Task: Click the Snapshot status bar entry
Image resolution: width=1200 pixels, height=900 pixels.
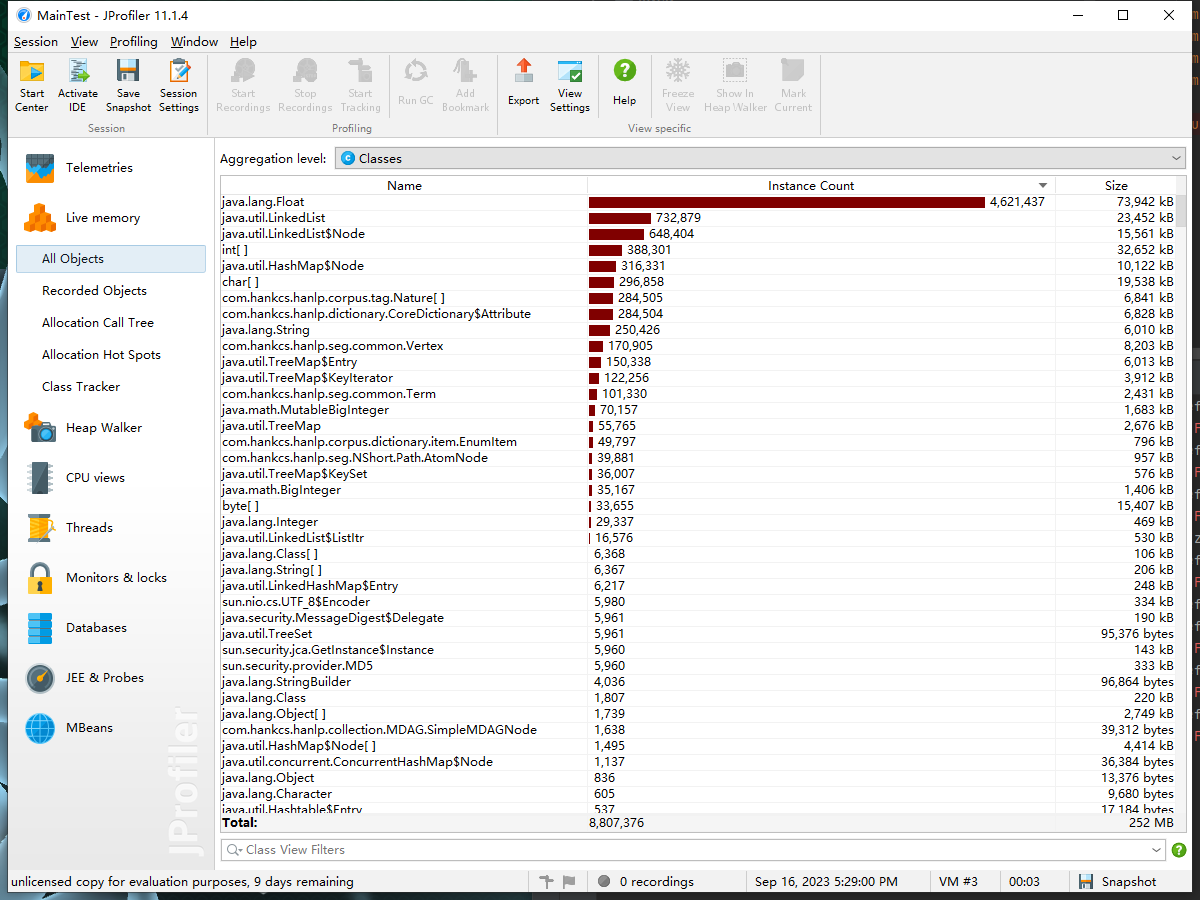Action: click(x=1118, y=882)
